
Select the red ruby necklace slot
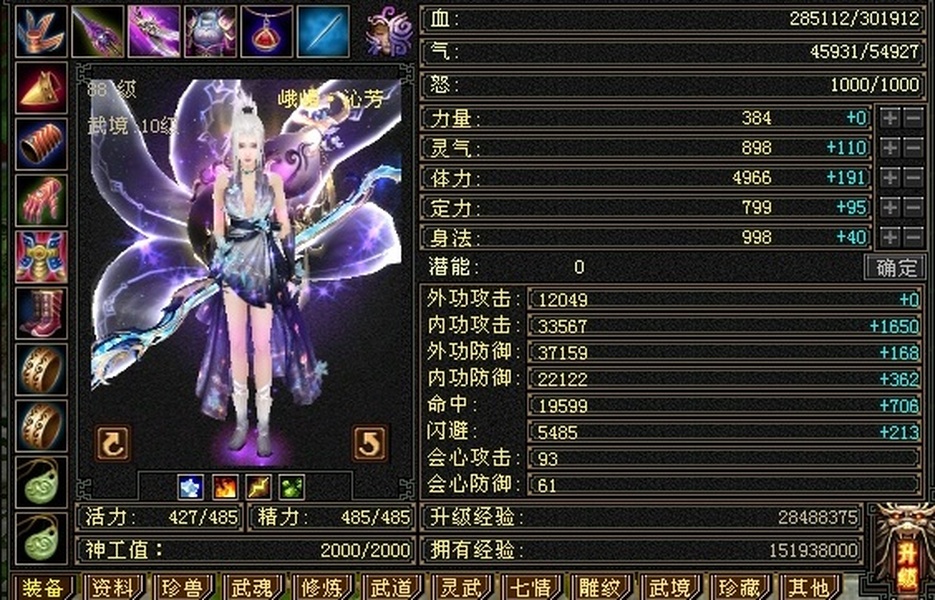coord(267,31)
